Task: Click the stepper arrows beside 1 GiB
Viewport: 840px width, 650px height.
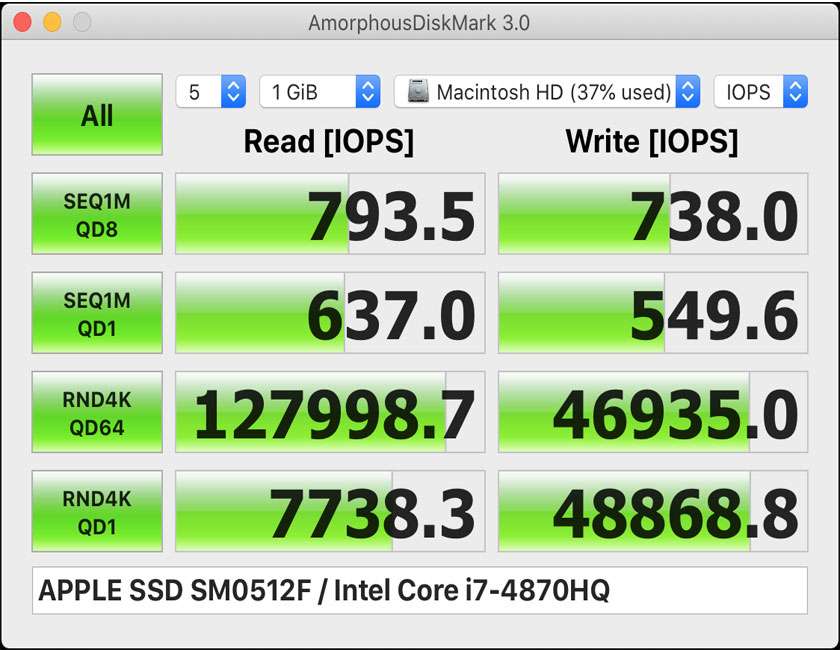Action: tap(369, 91)
